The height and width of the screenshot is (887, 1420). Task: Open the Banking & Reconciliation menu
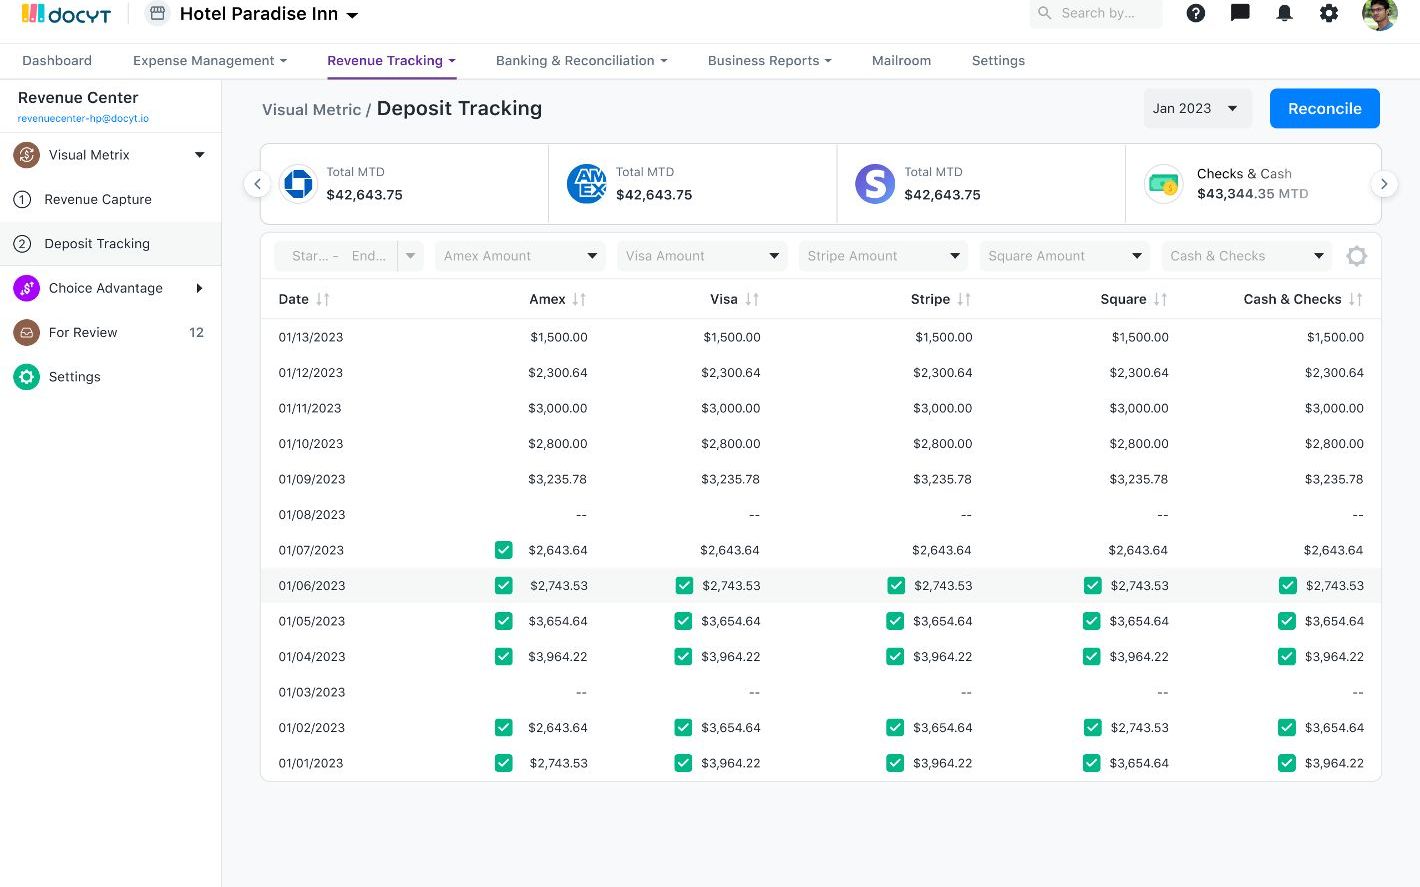(581, 61)
